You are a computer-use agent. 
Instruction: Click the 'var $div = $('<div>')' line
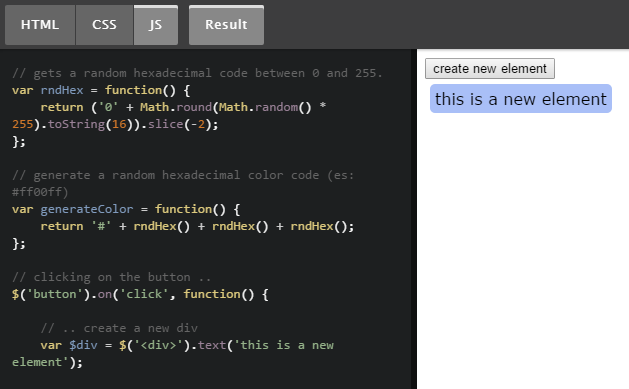(x=187, y=345)
